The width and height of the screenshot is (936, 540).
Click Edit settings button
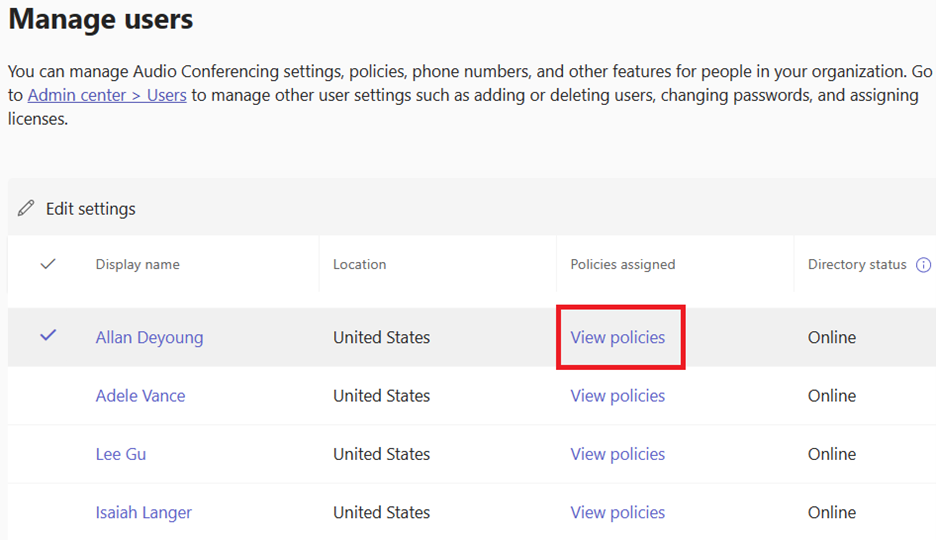(90, 209)
